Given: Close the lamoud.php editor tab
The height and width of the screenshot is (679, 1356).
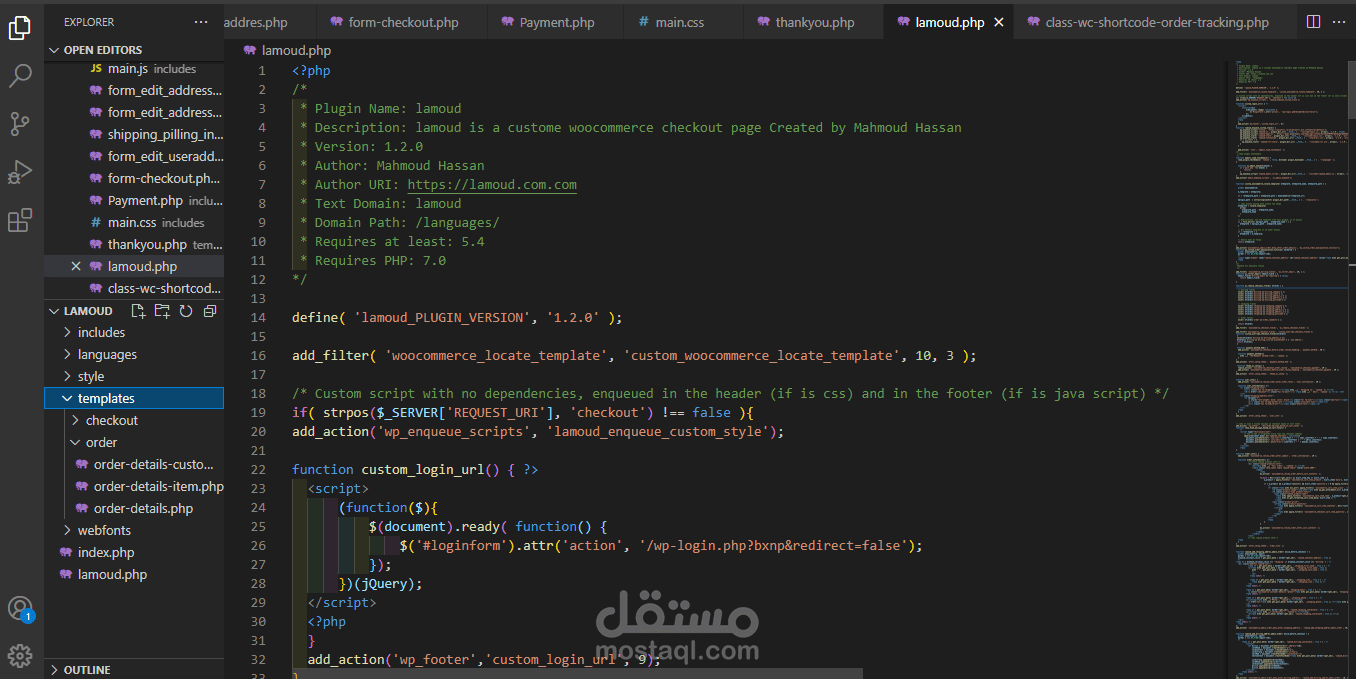Looking at the screenshot, I should pyautogui.click(x=998, y=22).
